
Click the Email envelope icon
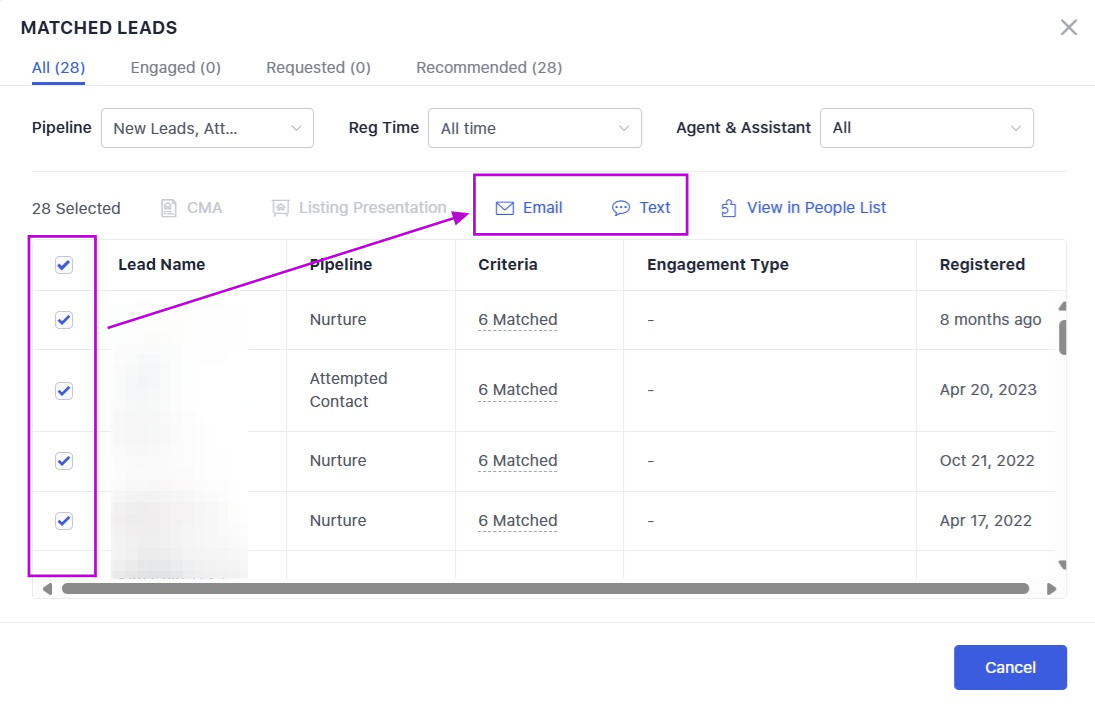point(505,208)
